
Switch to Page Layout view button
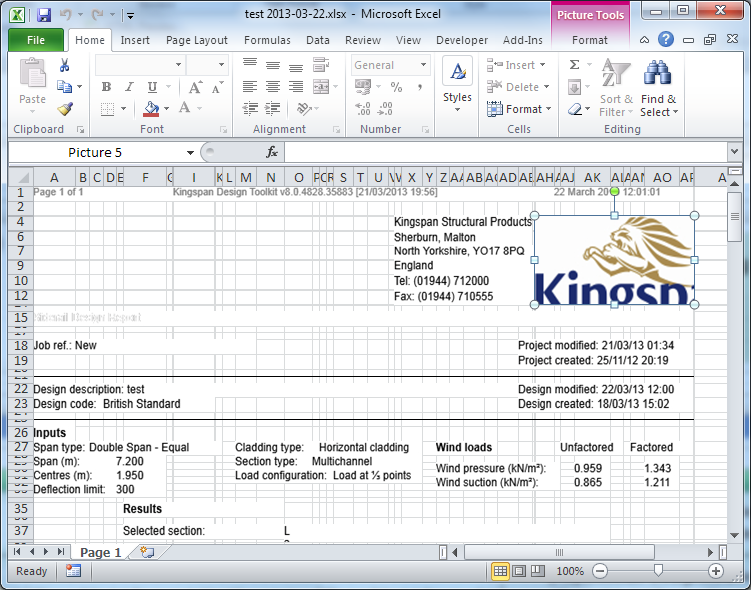[519, 571]
